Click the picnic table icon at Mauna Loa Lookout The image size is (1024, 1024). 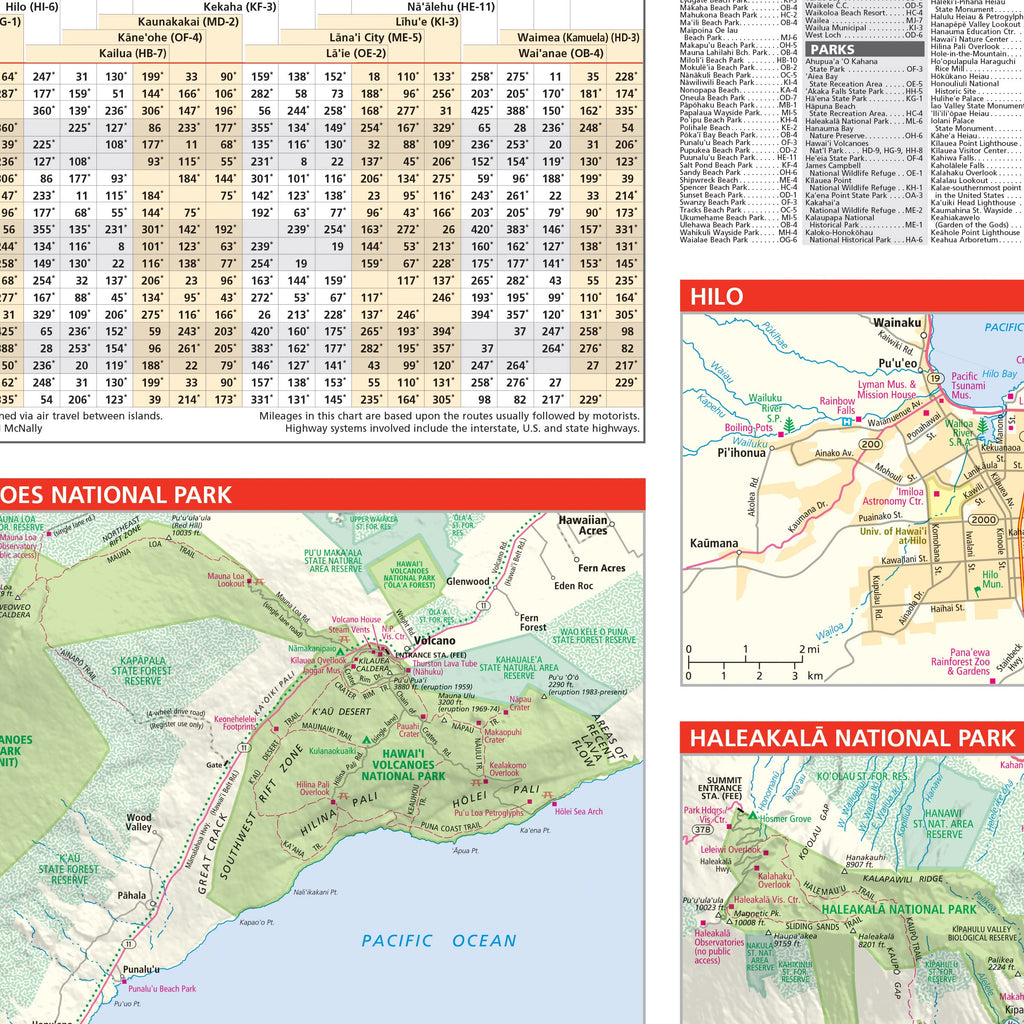tap(257, 581)
